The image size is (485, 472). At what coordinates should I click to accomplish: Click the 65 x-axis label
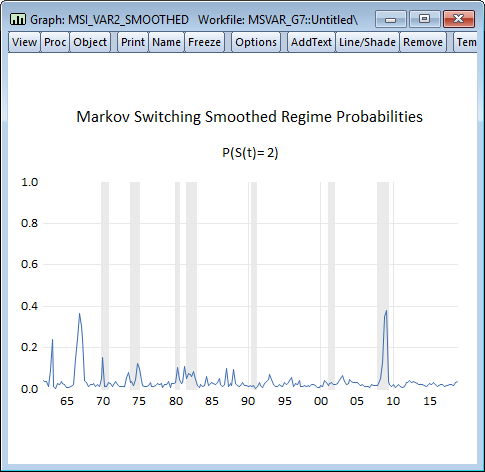(x=67, y=401)
